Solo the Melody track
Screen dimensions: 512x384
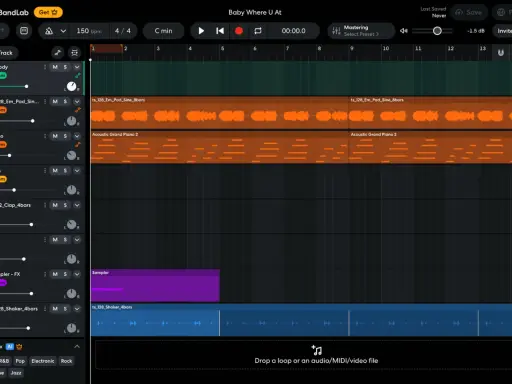click(x=65, y=67)
